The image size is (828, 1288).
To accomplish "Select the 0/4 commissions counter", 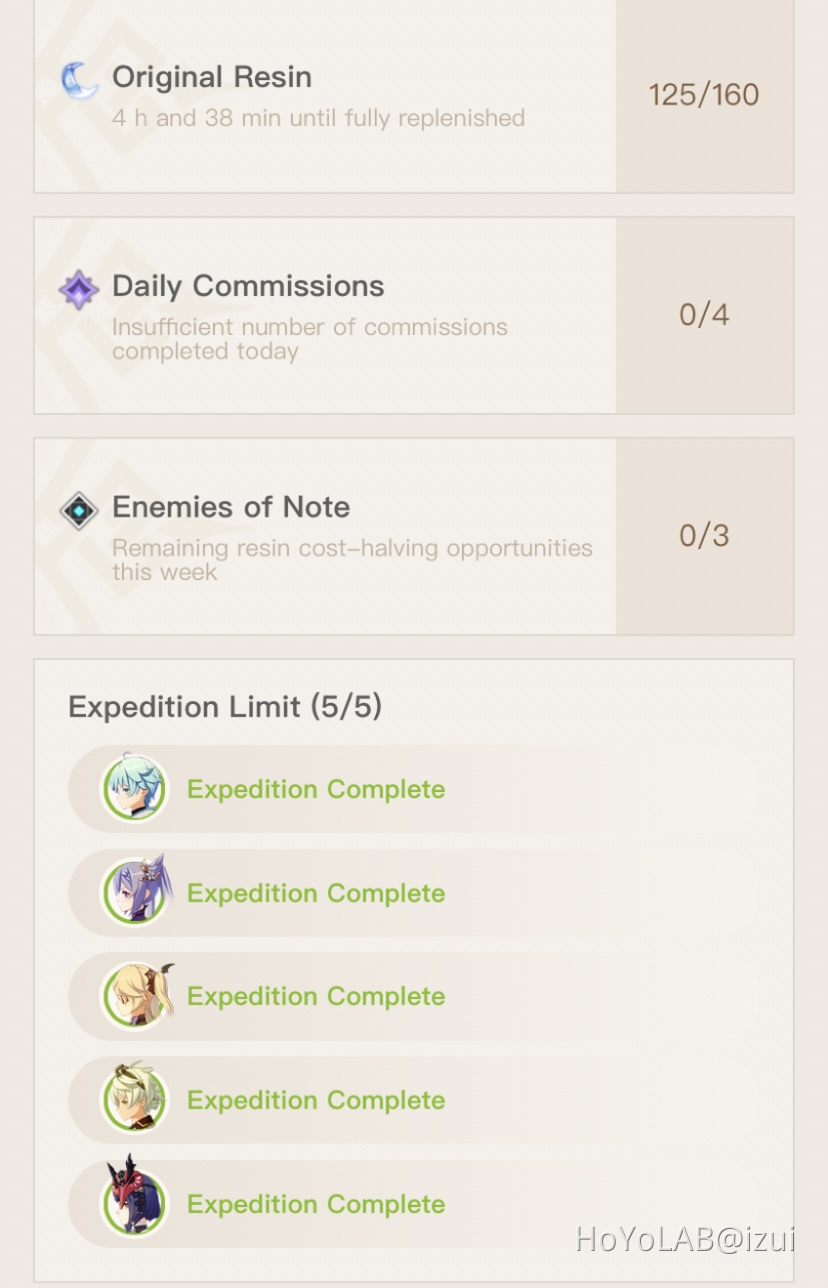I will tap(706, 313).
